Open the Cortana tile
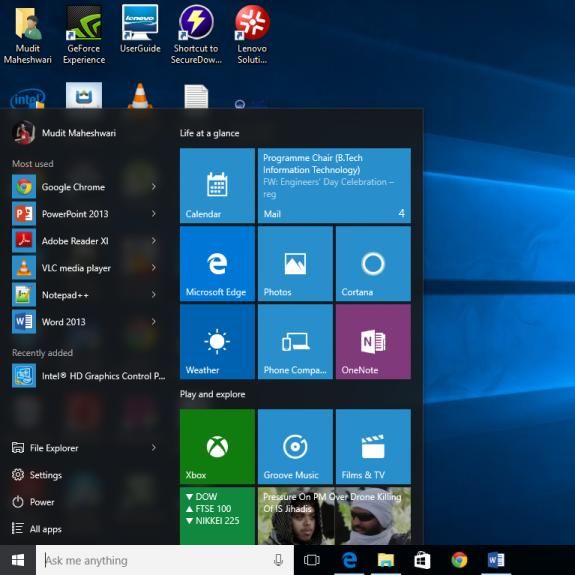 (x=373, y=264)
